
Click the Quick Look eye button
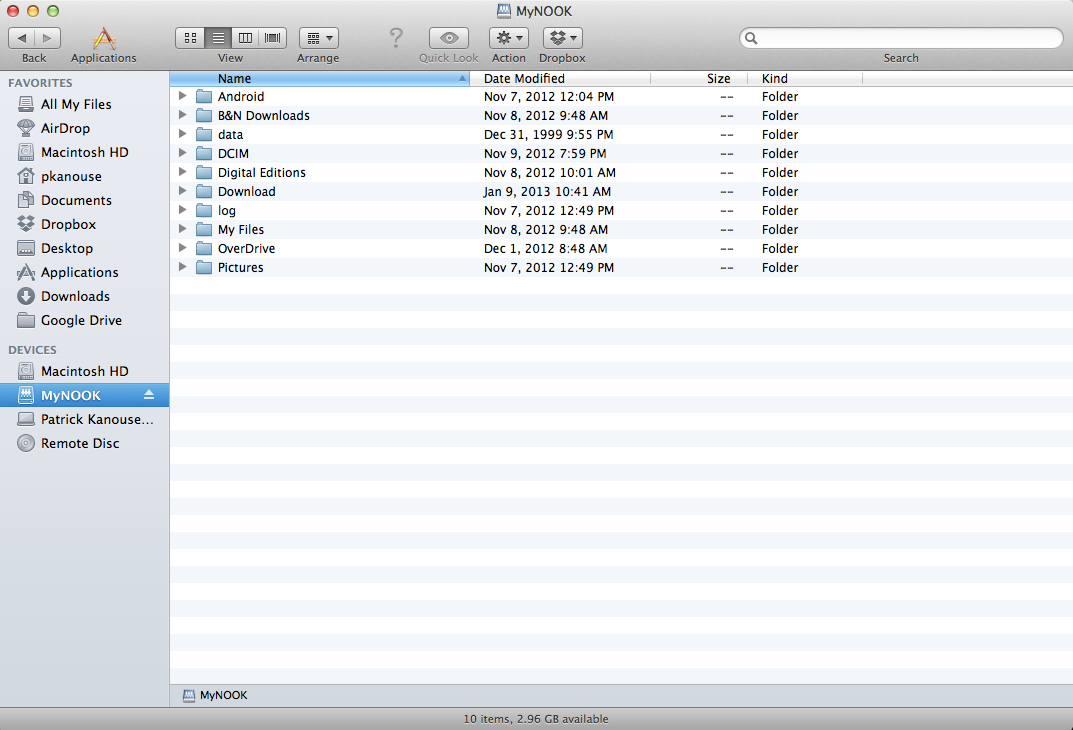[x=449, y=38]
